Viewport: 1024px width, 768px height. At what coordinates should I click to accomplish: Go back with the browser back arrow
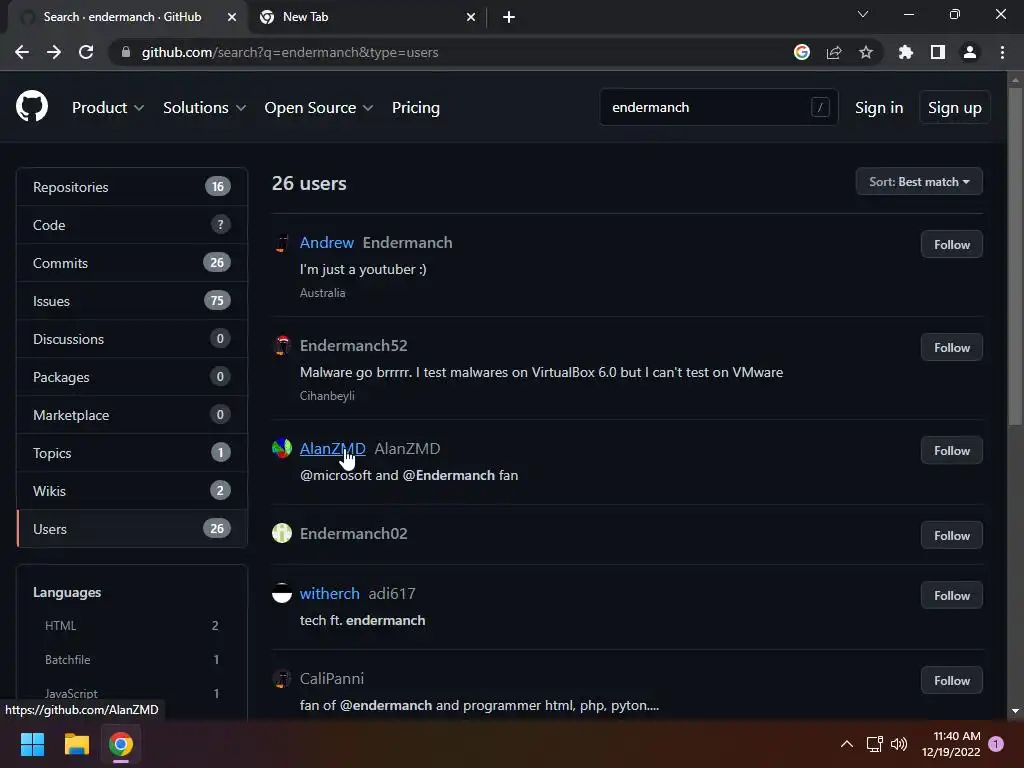[22, 52]
